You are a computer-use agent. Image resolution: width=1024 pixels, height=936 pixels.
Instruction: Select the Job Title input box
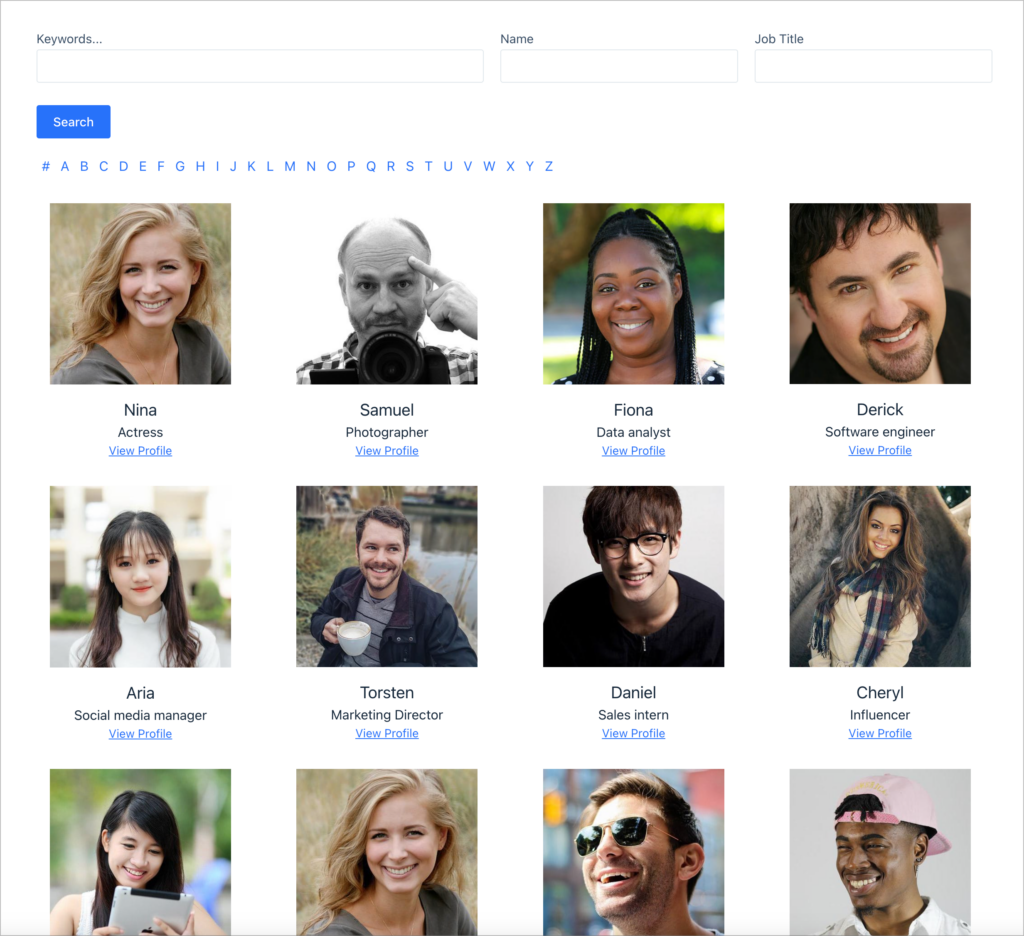872,66
